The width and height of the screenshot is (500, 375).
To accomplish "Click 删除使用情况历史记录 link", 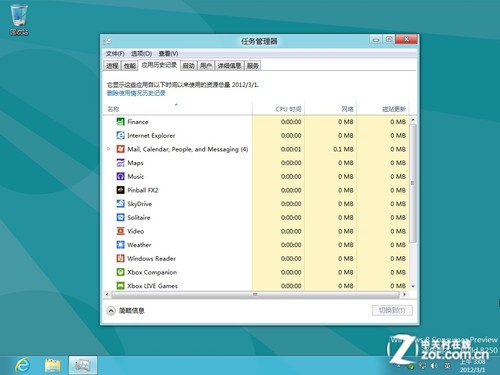I will click(136, 93).
